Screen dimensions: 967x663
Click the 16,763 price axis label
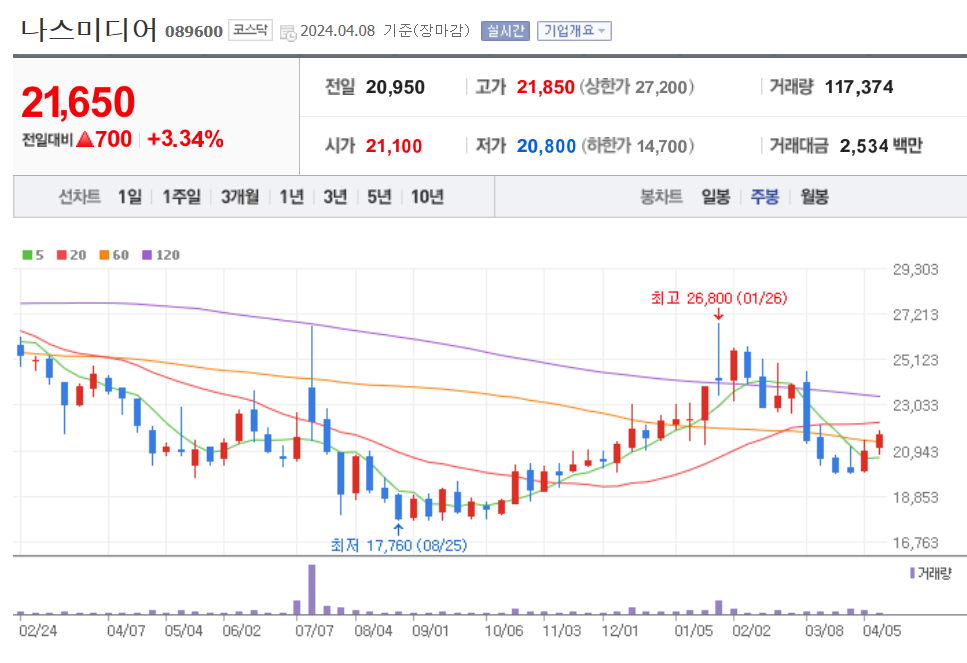coord(915,543)
